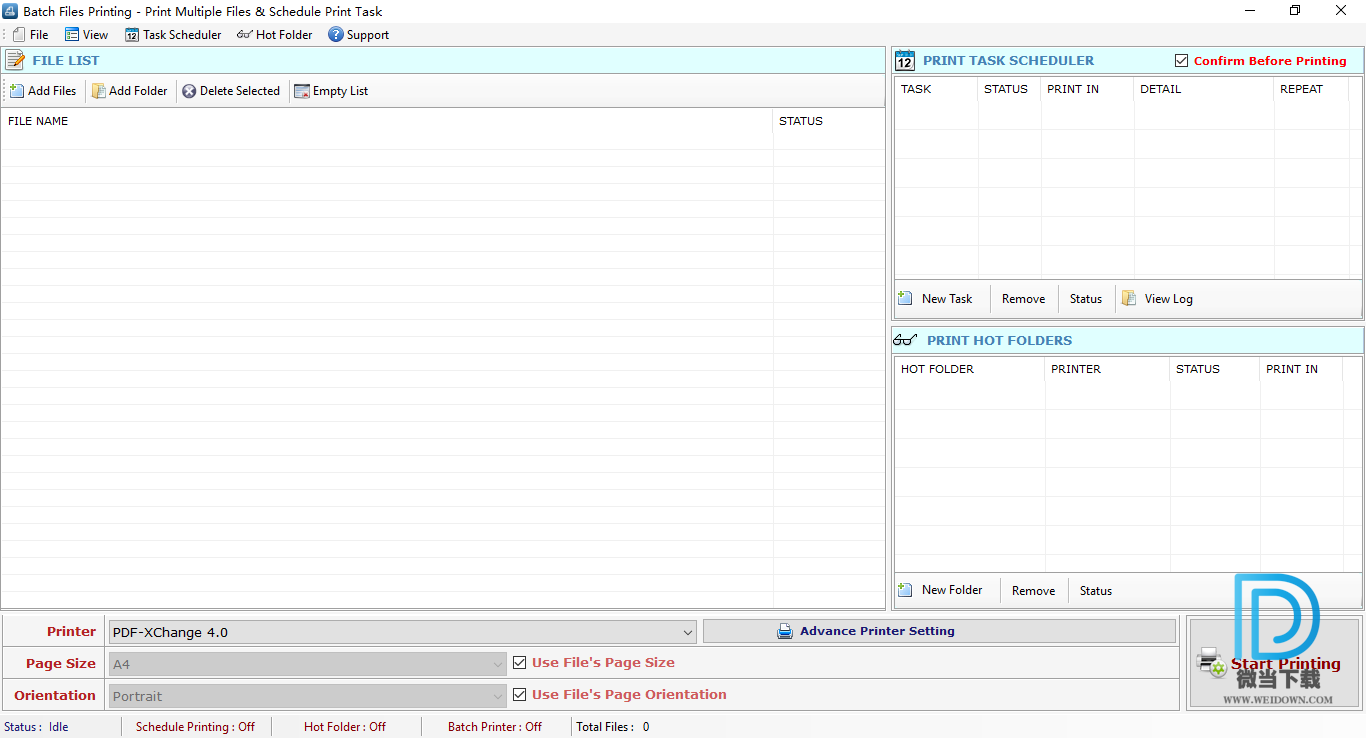Click the Delete Selected icon
1366x738 pixels.
189,91
